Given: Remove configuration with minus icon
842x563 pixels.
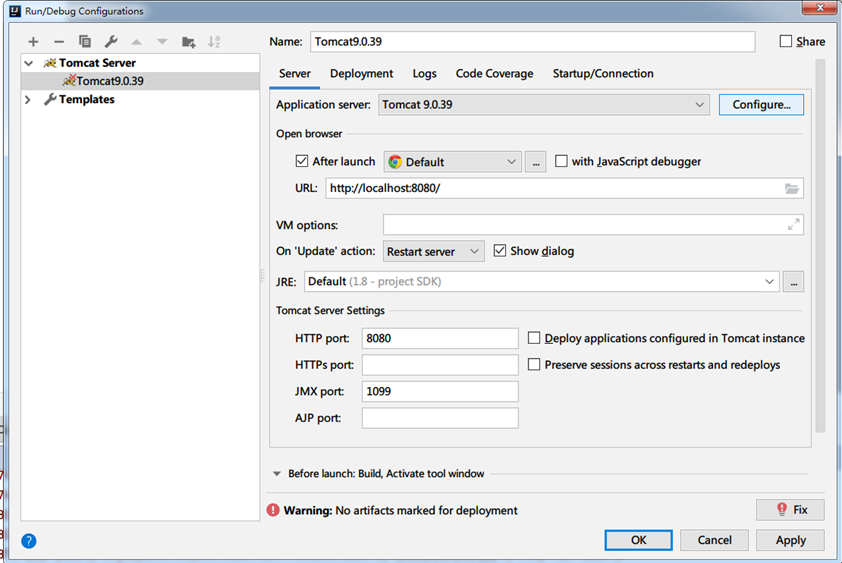Looking at the screenshot, I should (59, 41).
